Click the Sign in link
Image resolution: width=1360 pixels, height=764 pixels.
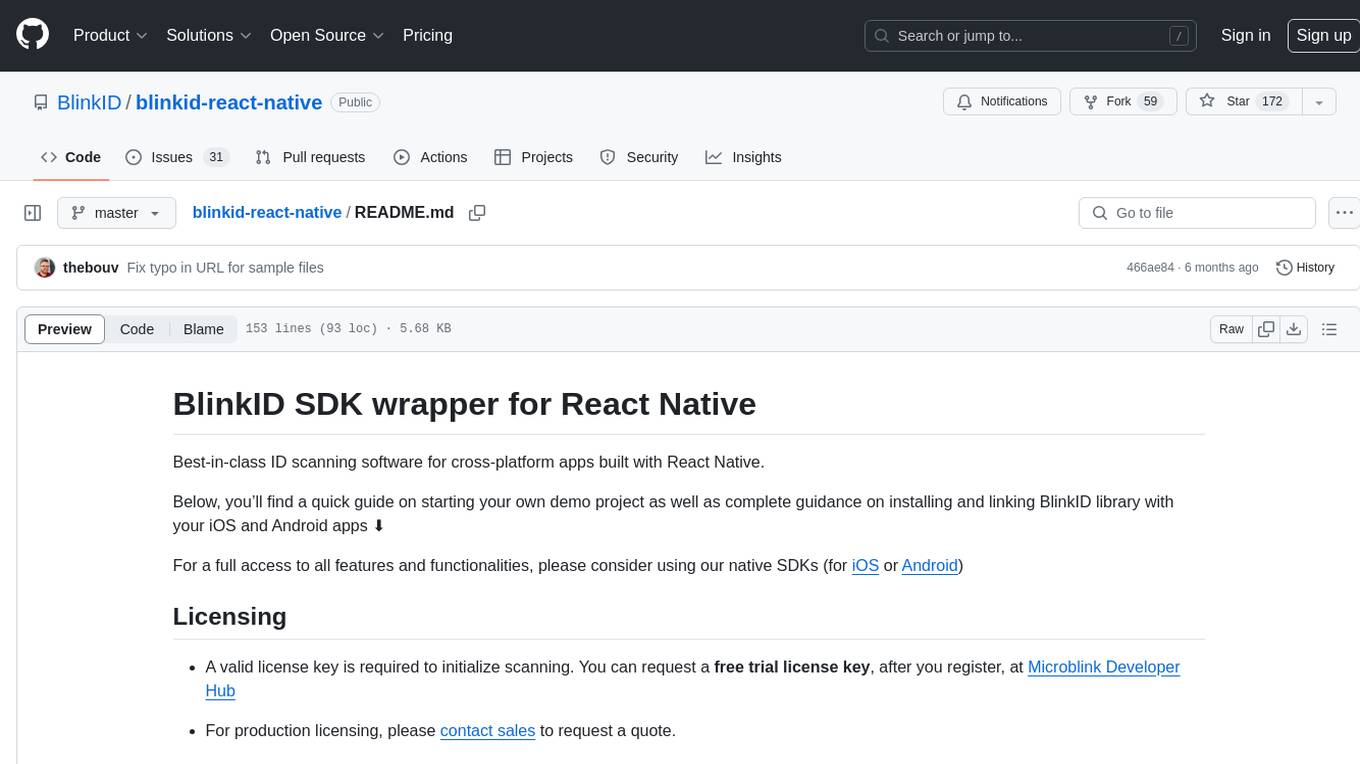pyautogui.click(x=1245, y=35)
